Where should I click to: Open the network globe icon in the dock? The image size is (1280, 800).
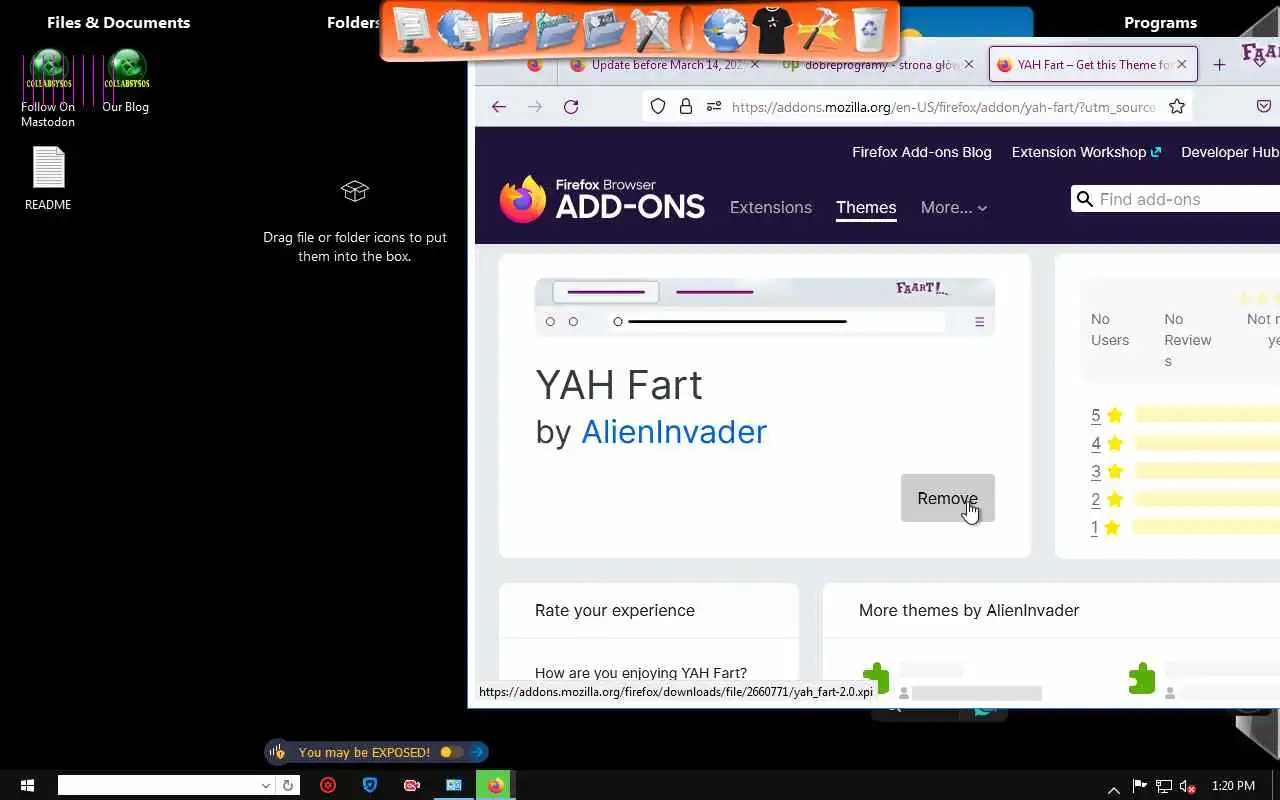coord(460,30)
